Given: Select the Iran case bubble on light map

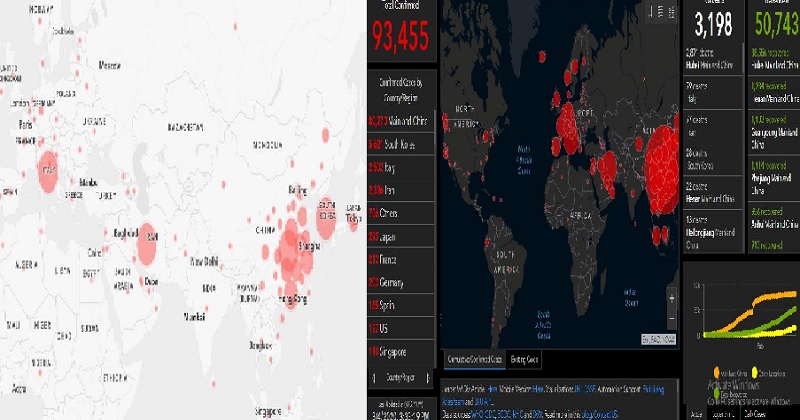Looking at the screenshot, I should pos(146,243).
